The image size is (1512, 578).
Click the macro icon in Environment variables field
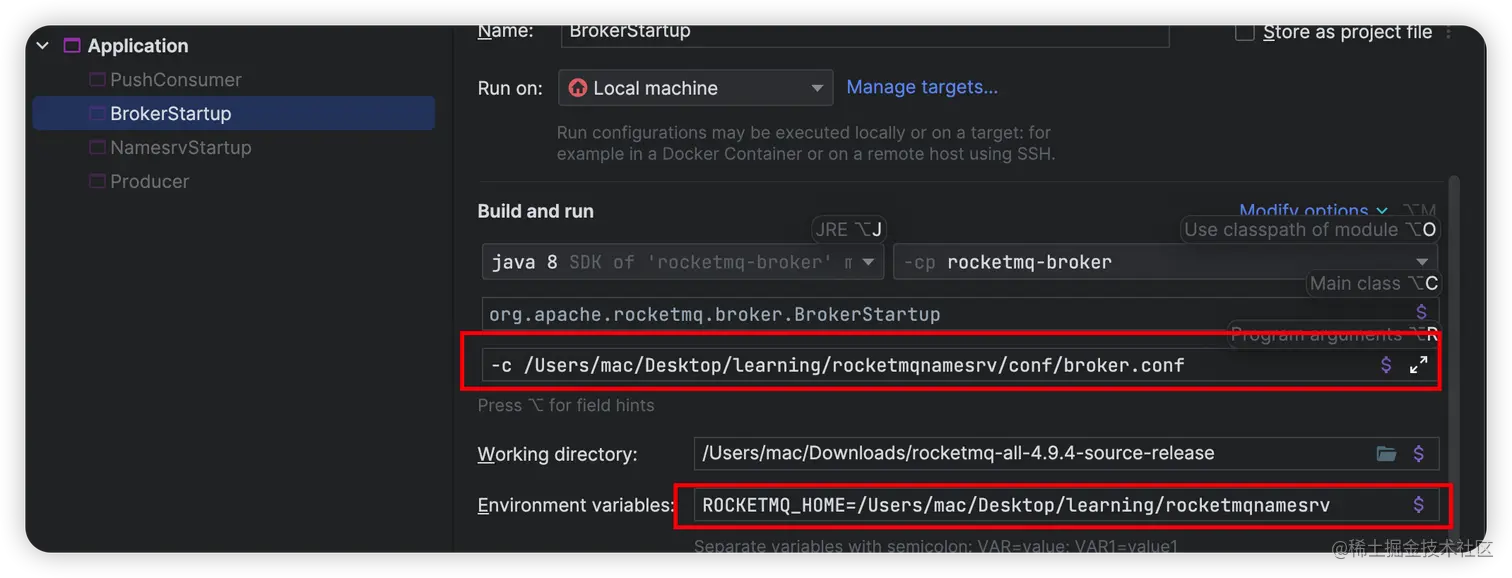coord(1418,505)
